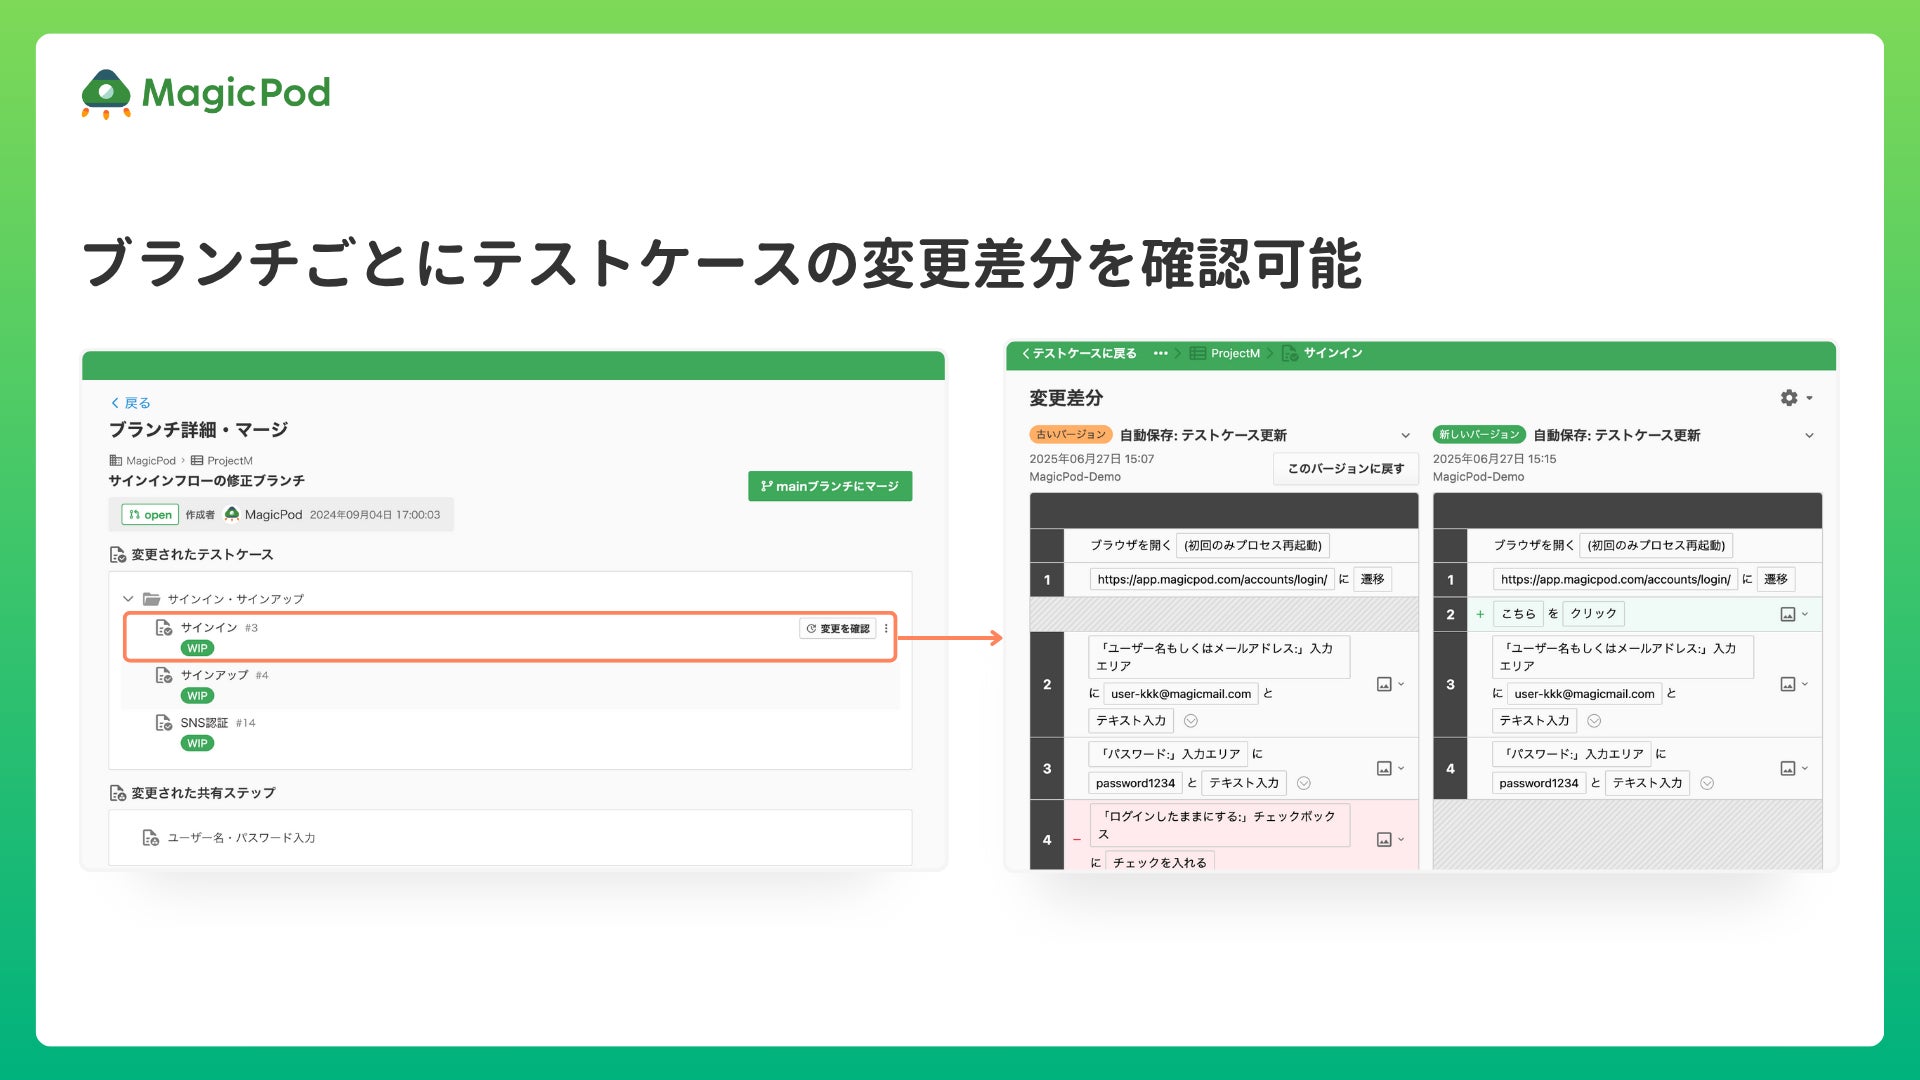Click the SNS認証 test case icon
The width and height of the screenshot is (1920, 1080).
pos(164,723)
